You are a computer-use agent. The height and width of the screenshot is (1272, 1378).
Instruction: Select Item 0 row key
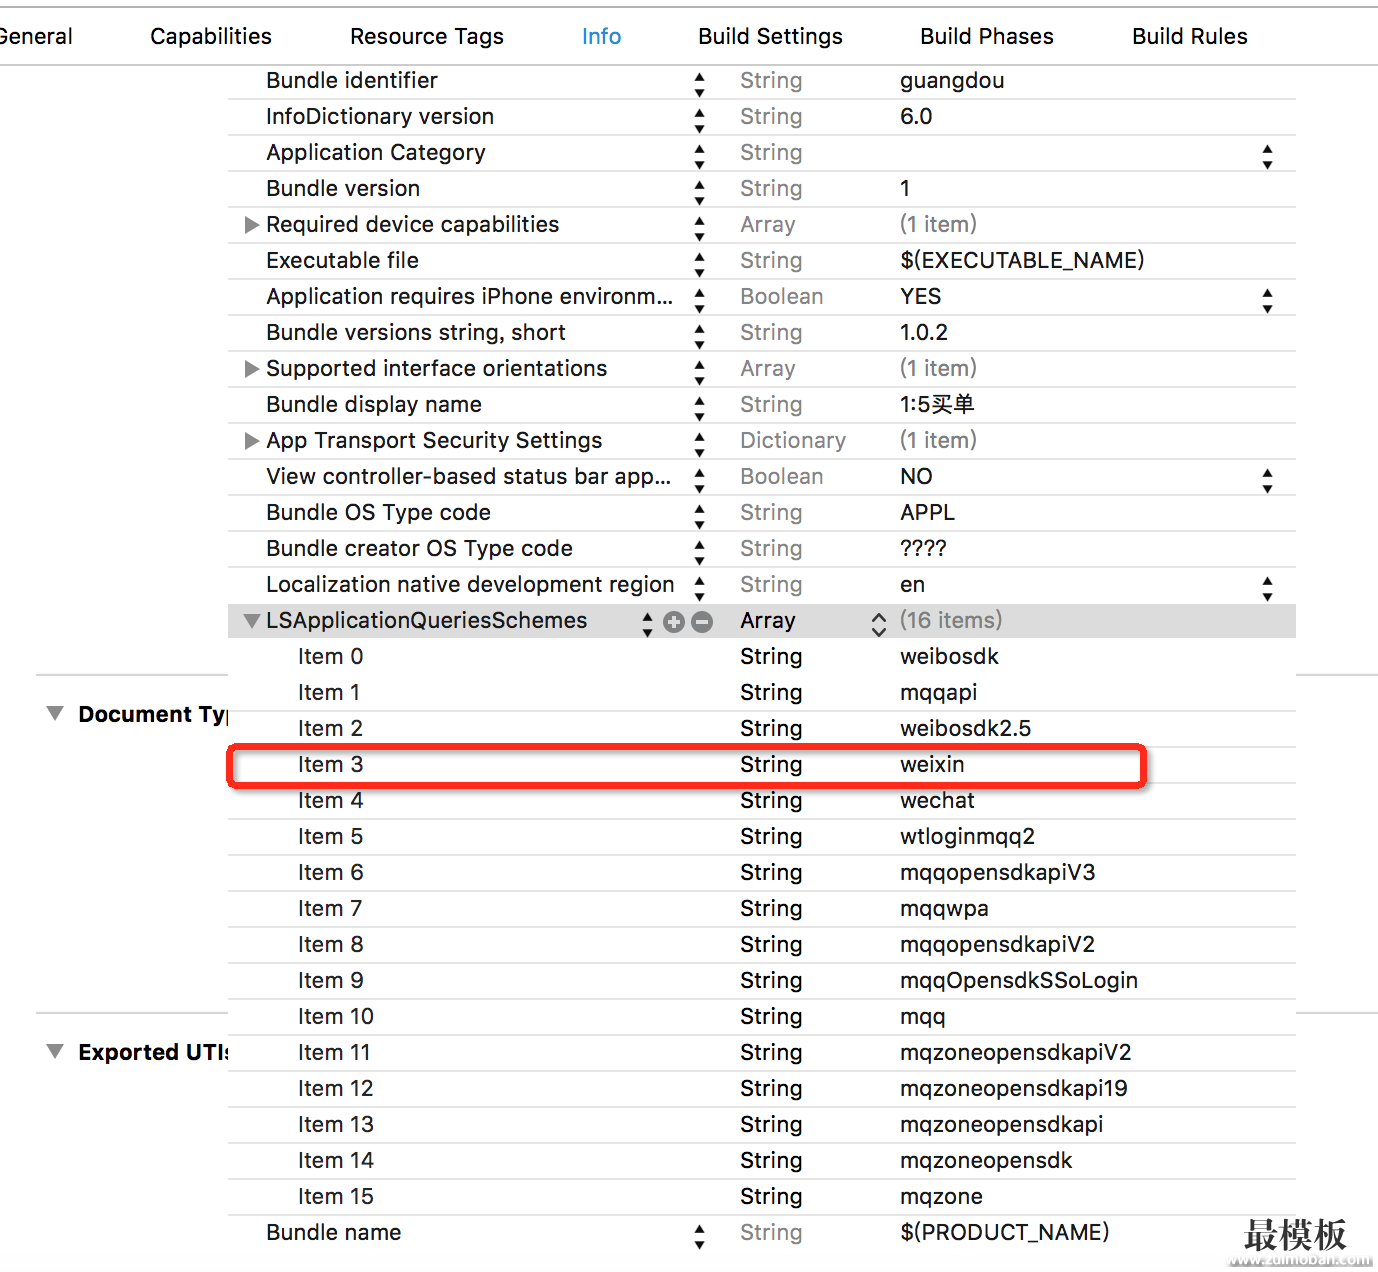pos(330,657)
